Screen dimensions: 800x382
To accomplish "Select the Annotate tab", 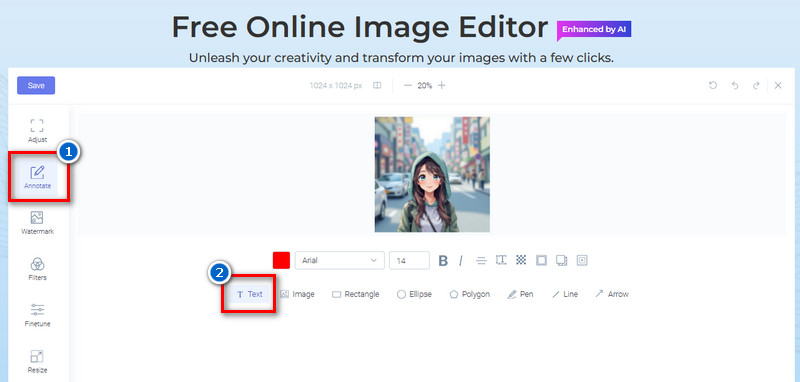I will (37, 177).
